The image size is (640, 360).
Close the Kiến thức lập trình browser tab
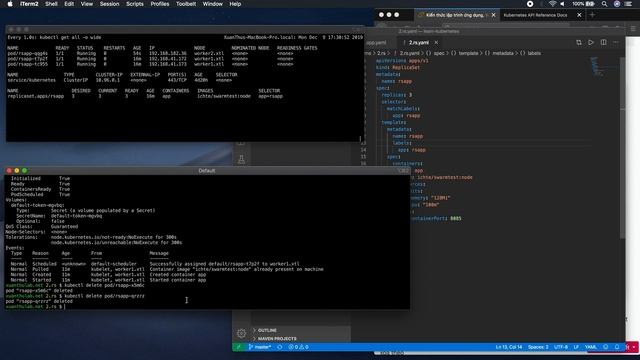tap(493, 15)
